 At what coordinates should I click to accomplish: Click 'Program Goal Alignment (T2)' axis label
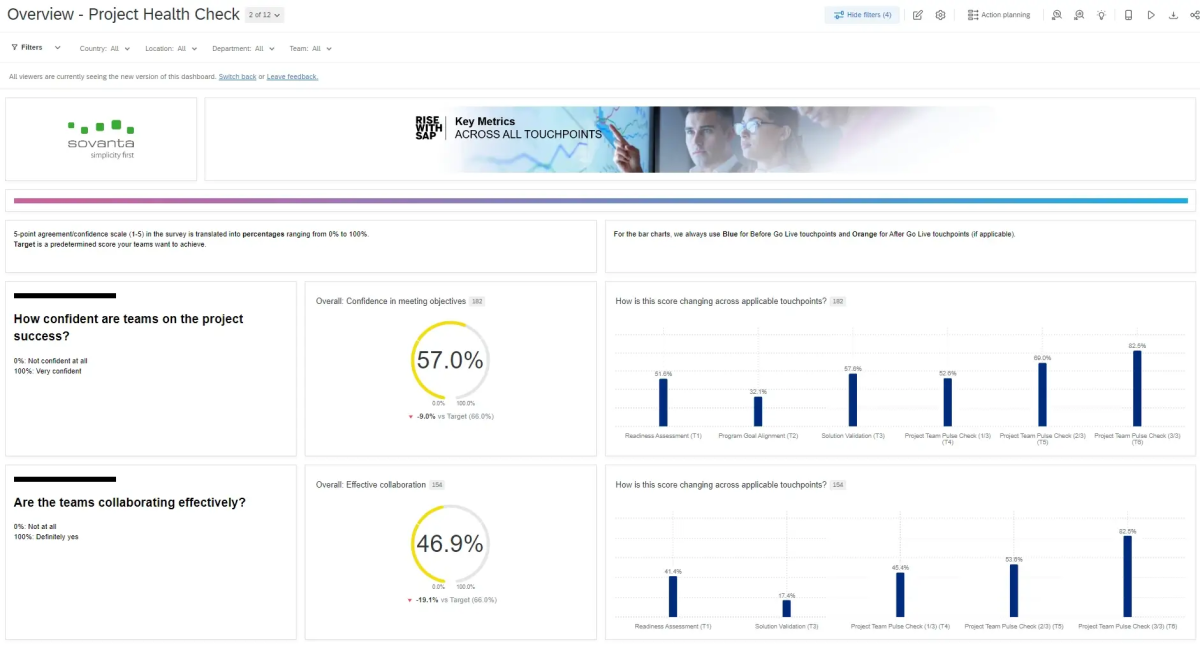[758, 436]
